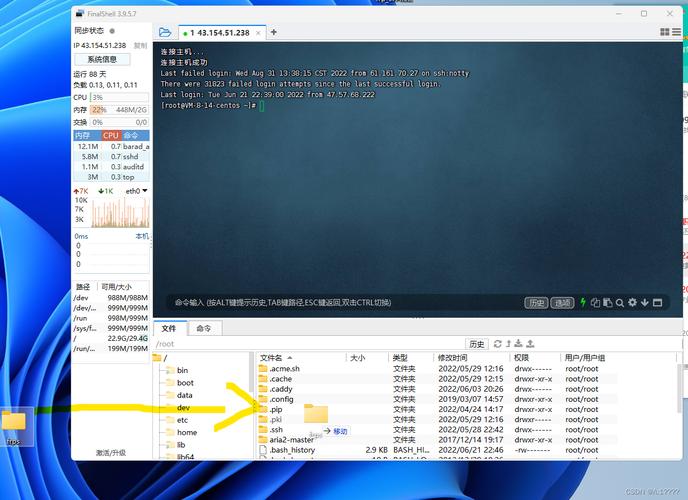Toggle terminal fullscreen window icon
The height and width of the screenshot is (500, 688).
point(657,303)
